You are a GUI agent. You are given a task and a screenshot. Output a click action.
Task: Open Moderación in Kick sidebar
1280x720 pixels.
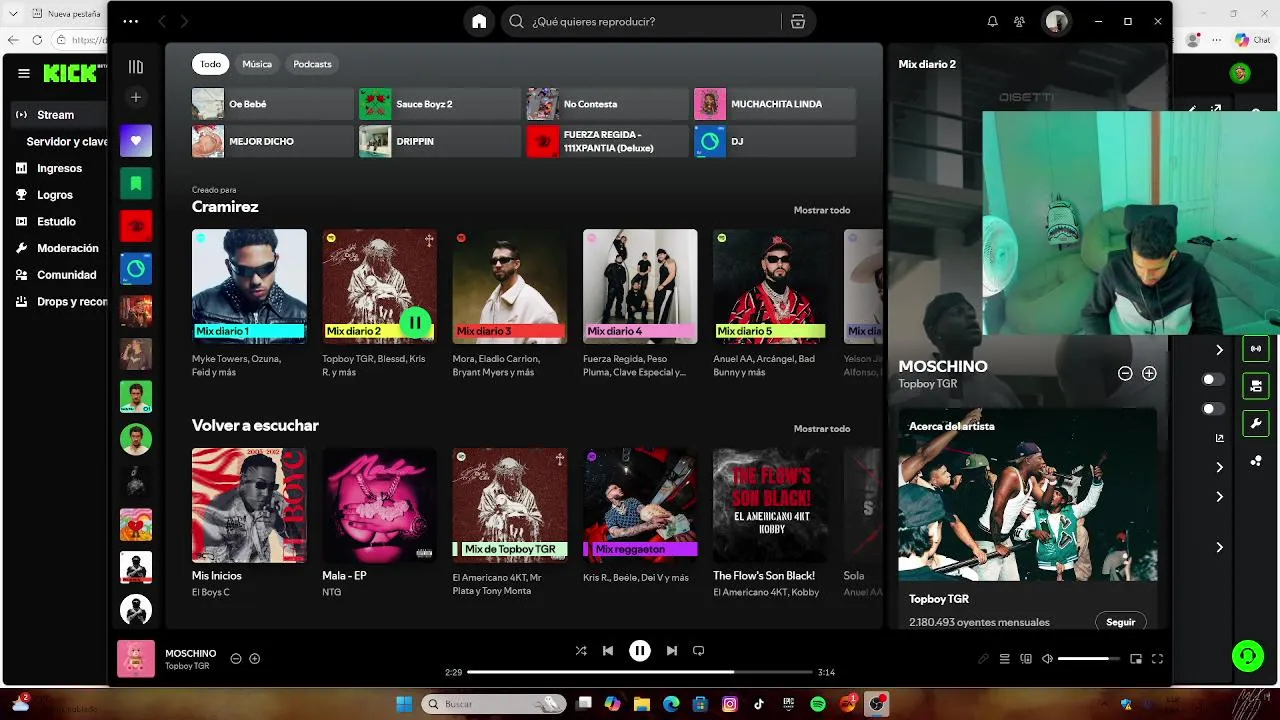tap(59, 248)
